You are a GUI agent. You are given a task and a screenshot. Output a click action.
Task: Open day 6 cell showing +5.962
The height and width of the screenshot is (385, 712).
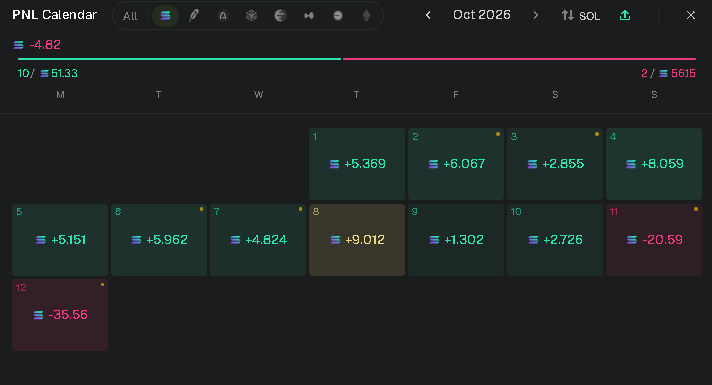pyautogui.click(x=159, y=240)
